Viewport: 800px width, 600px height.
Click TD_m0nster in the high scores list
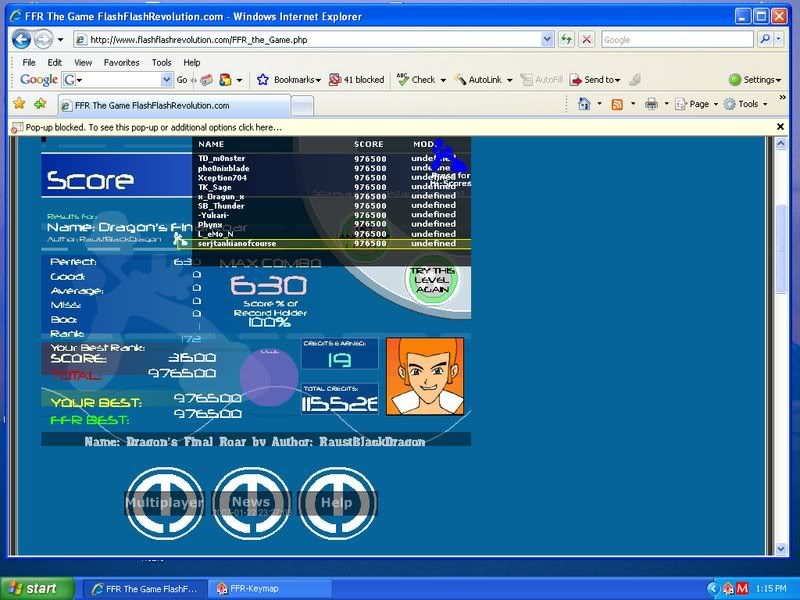(x=221, y=159)
